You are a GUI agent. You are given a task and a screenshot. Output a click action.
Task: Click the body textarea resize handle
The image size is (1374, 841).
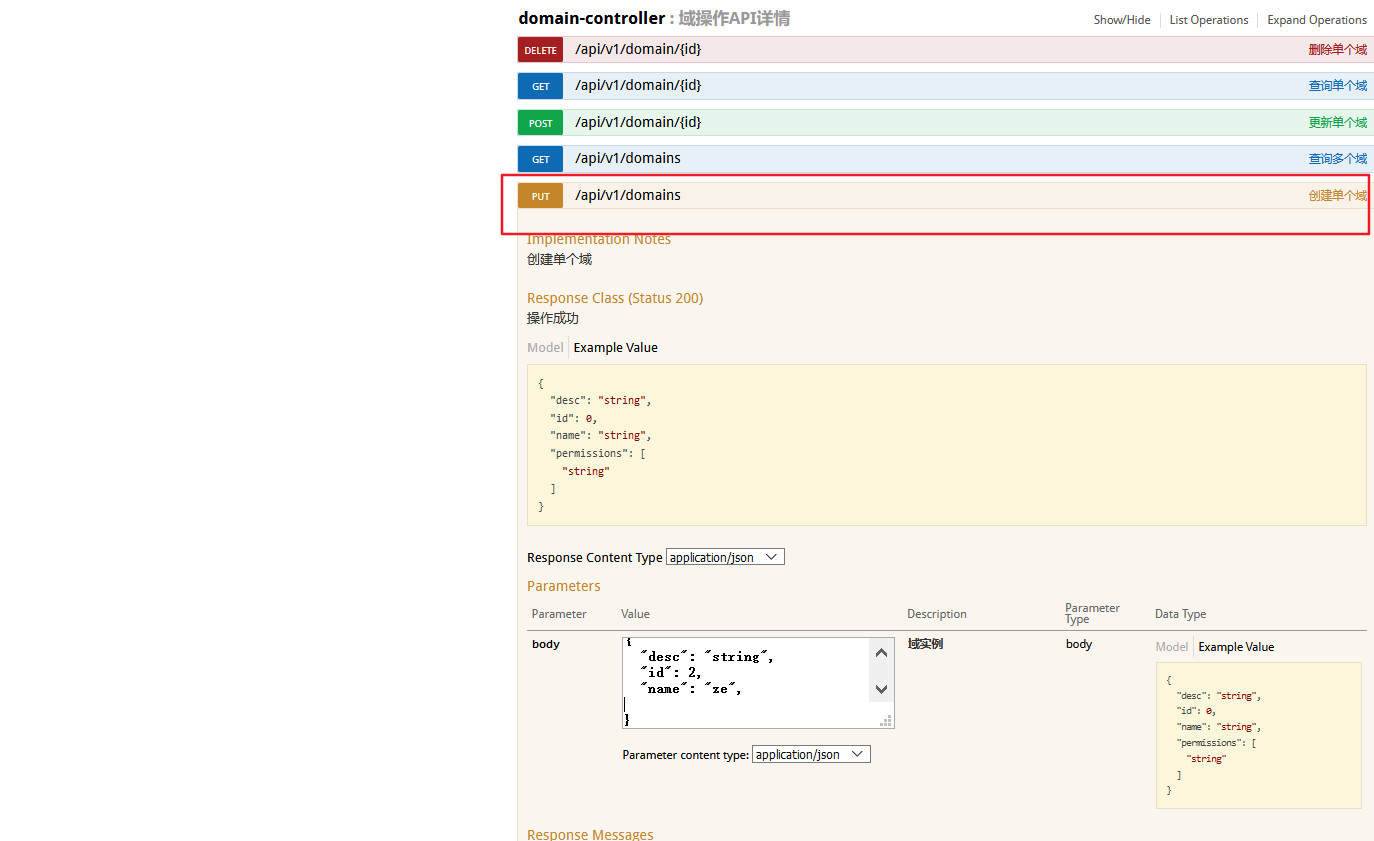coord(885,721)
